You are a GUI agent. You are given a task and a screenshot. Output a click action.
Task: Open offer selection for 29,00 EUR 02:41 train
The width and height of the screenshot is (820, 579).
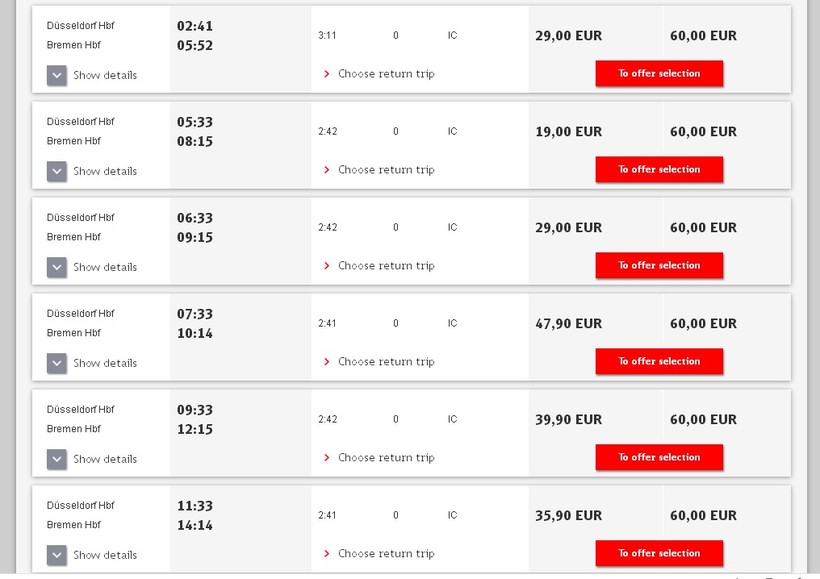coord(659,74)
